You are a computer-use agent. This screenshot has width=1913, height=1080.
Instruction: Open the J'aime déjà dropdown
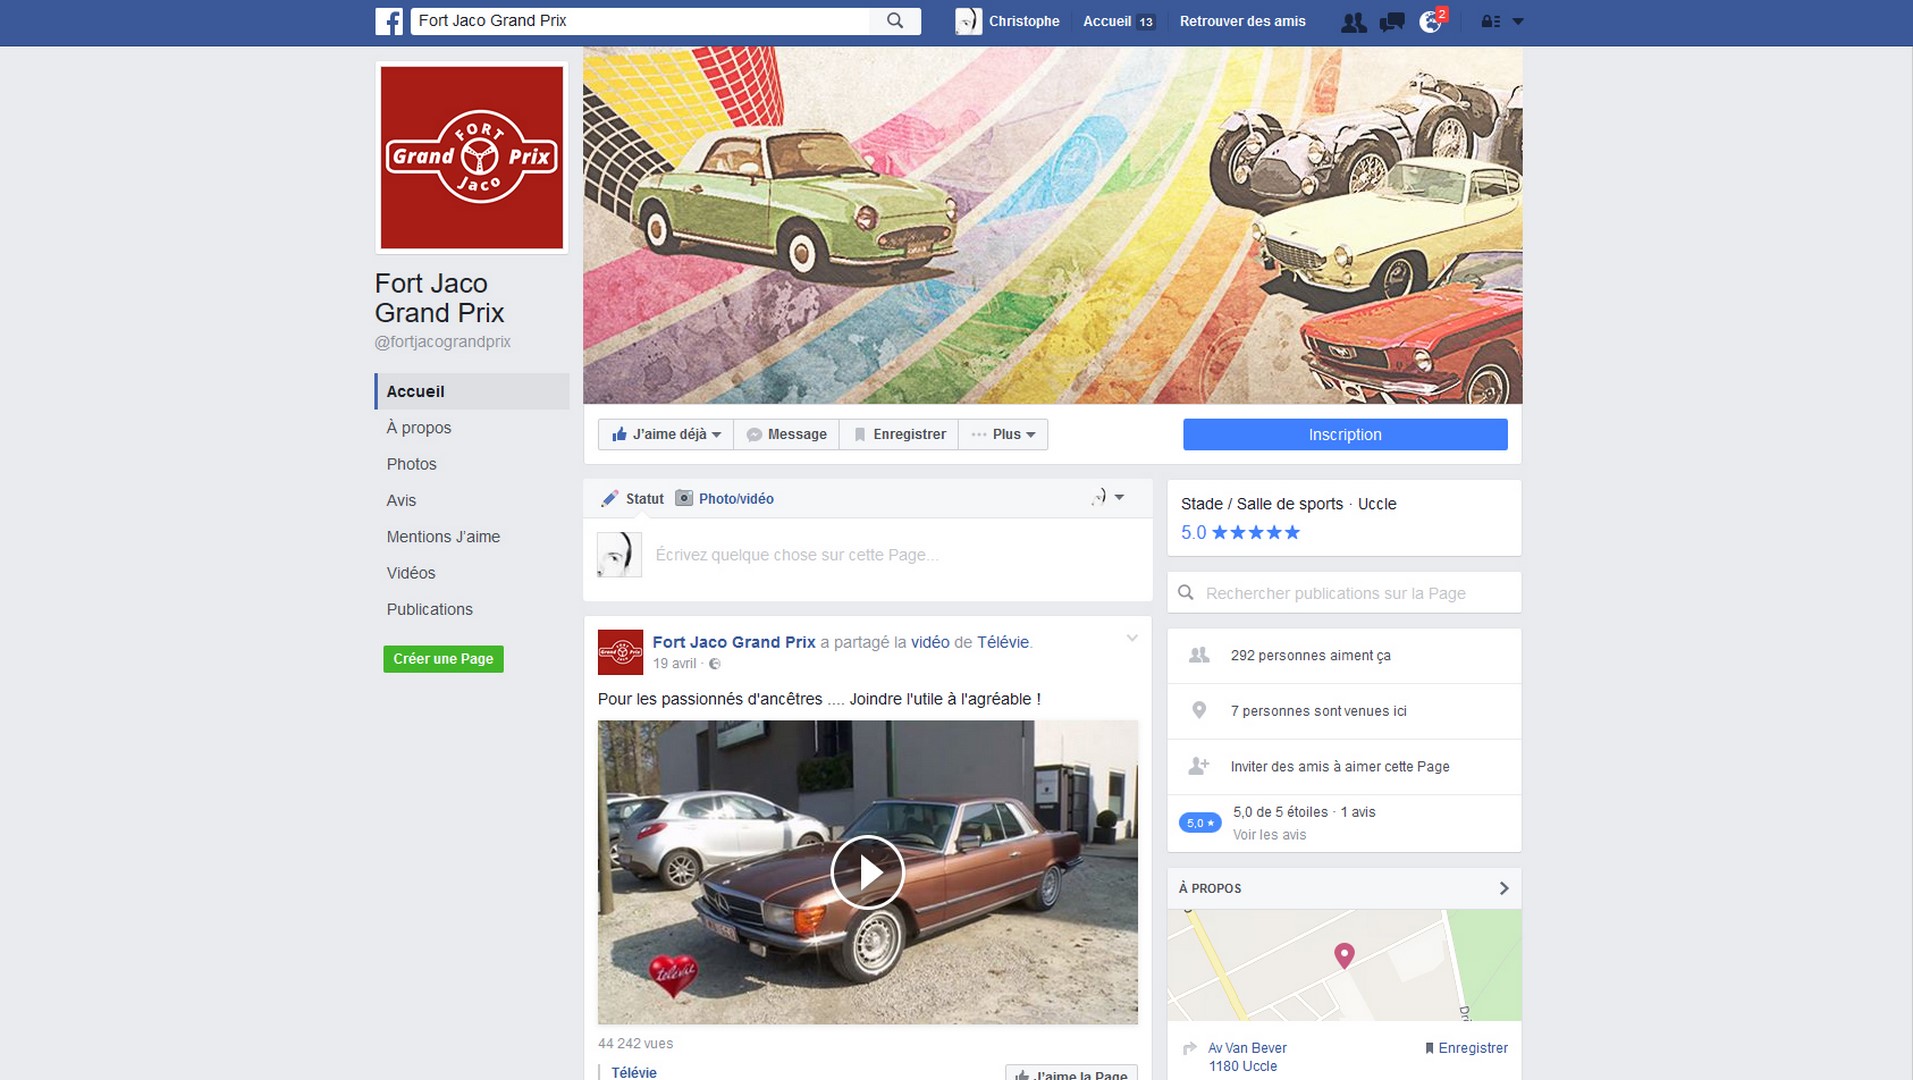[666, 434]
